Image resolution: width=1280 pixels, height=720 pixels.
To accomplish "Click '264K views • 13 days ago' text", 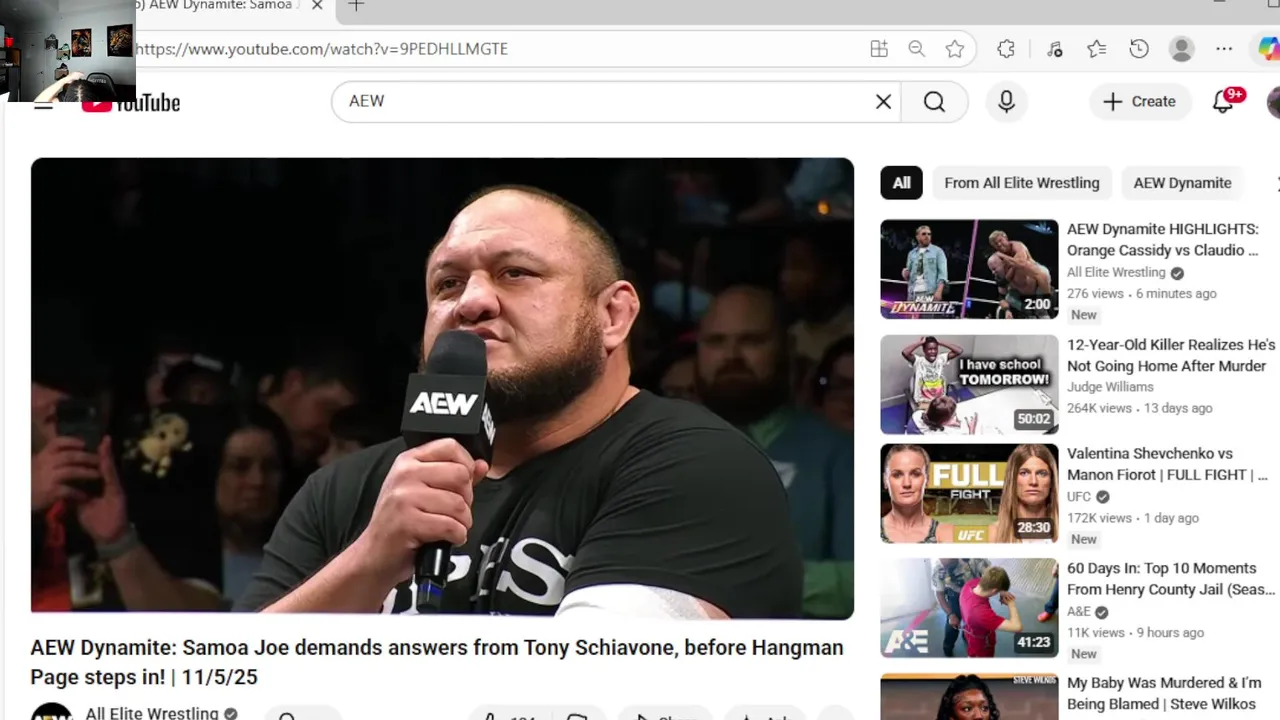I will (1140, 408).
